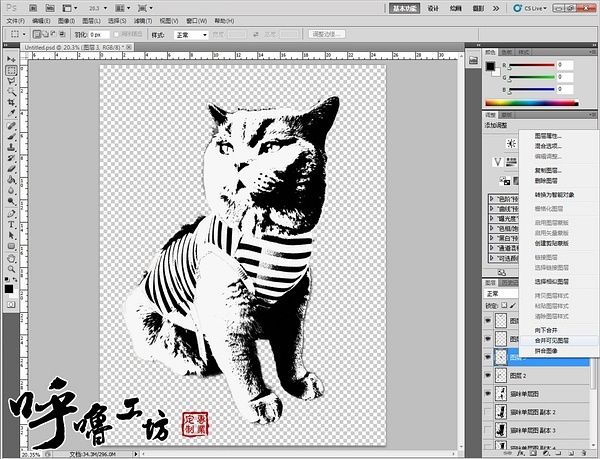Show the 猫咪单层图 副本 2 layer
600x459 pixels.
coord(488,412)
